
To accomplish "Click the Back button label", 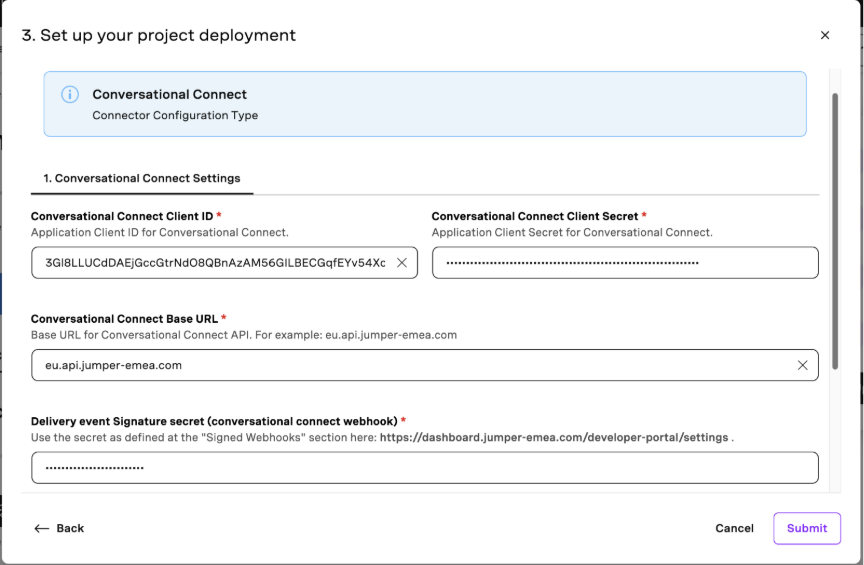I will coord(70,529).
